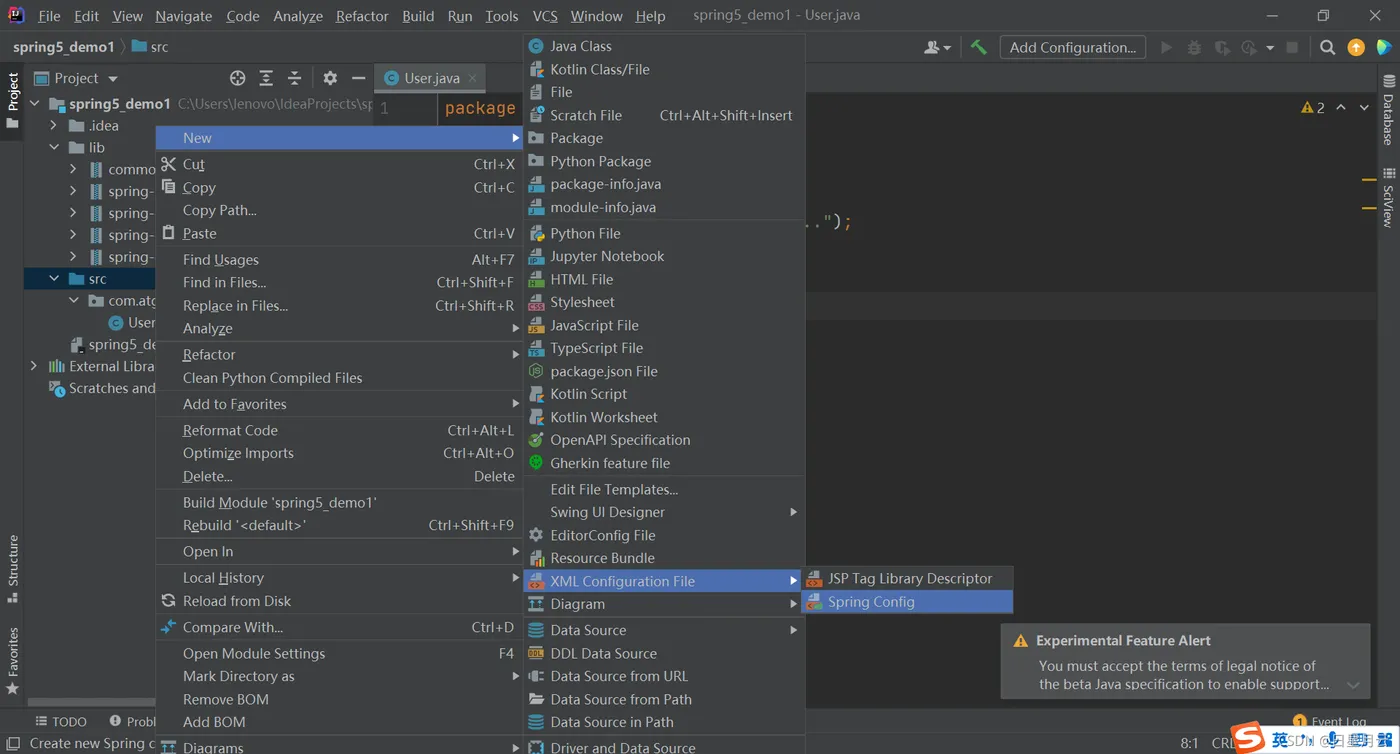
Task: Toggle the Project tool window side tab
Action: pyautogui.click(x=12, y=100)
